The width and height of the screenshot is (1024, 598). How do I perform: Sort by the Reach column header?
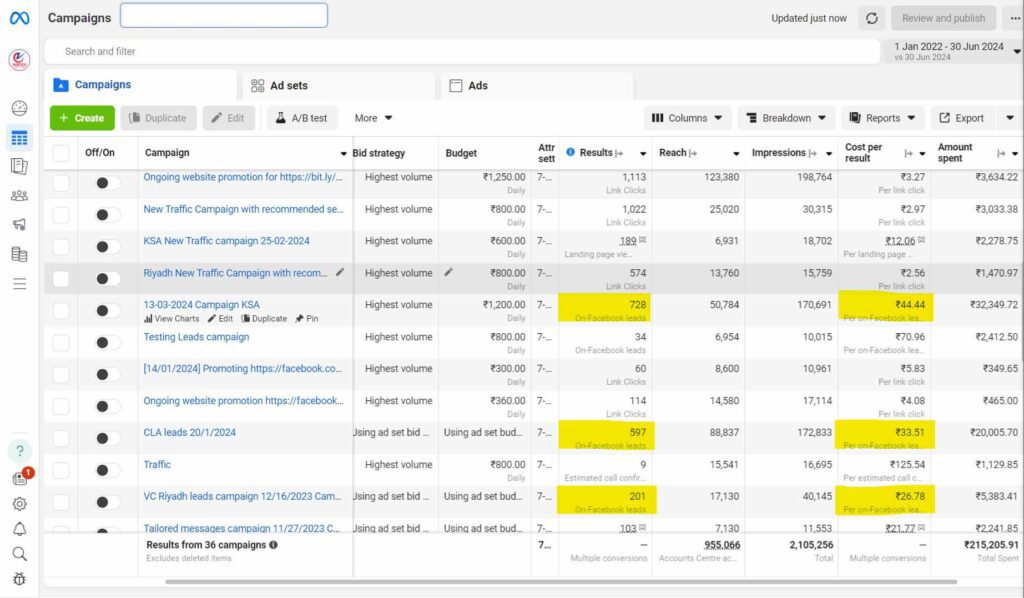pyautogui.click(x=672, y=152)
